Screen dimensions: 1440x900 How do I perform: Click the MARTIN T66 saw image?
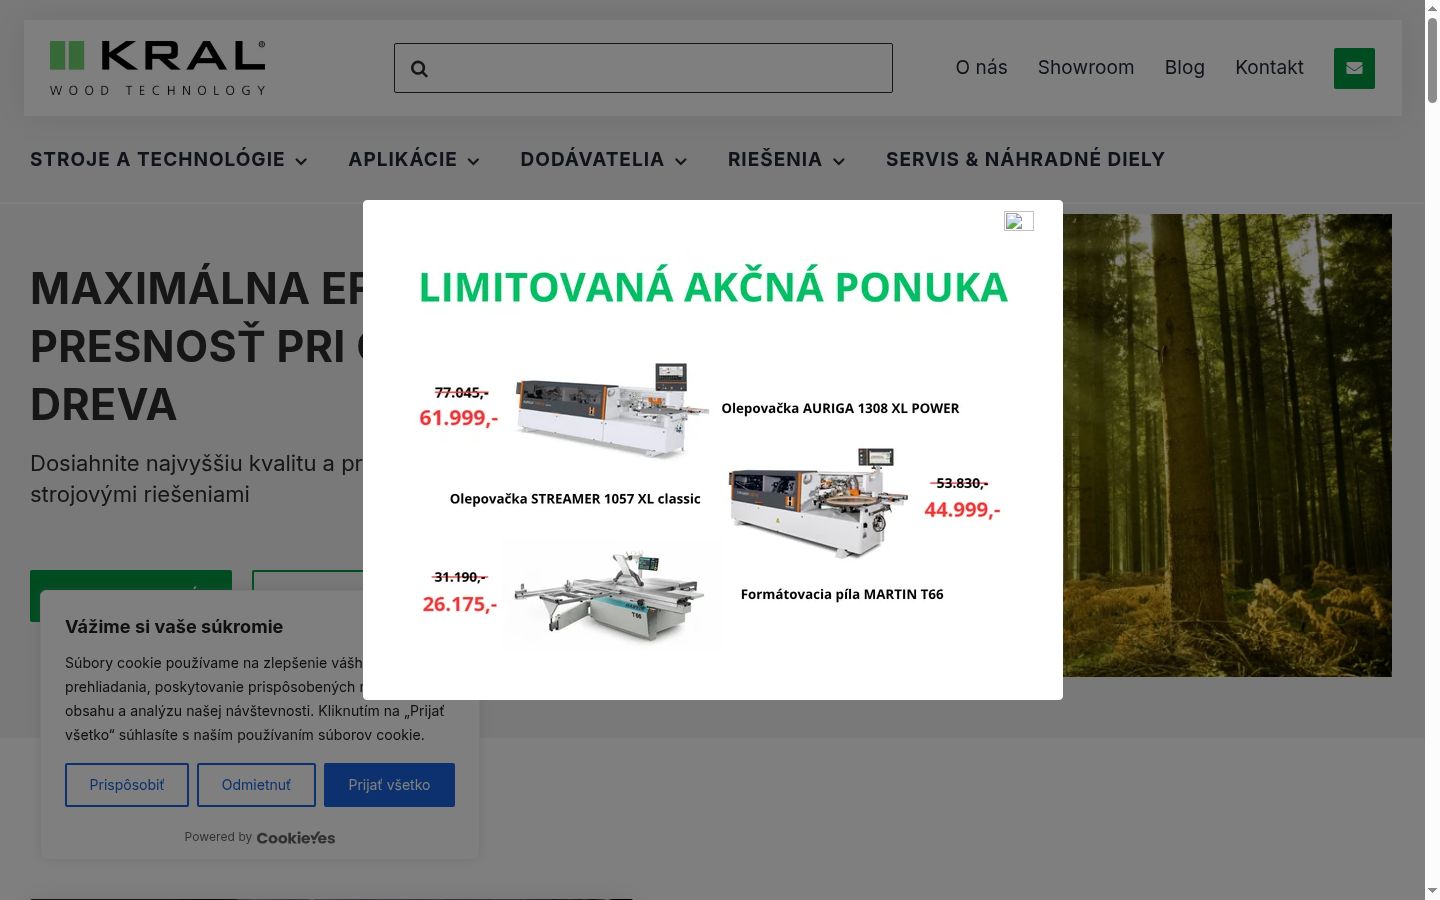611,594
